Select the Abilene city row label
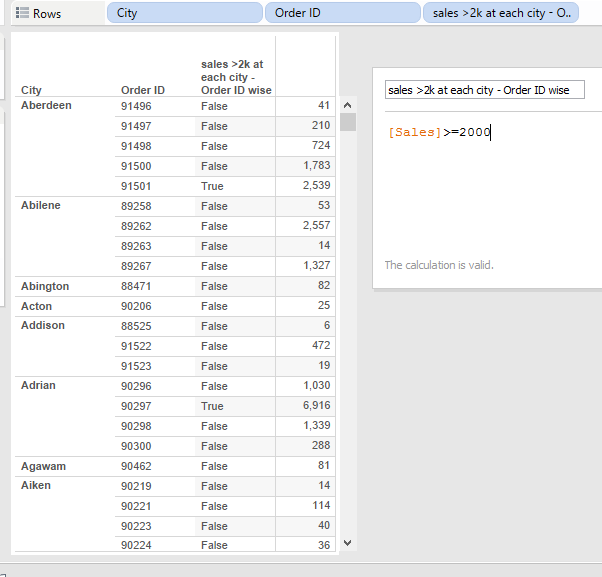 pos(41,205)
